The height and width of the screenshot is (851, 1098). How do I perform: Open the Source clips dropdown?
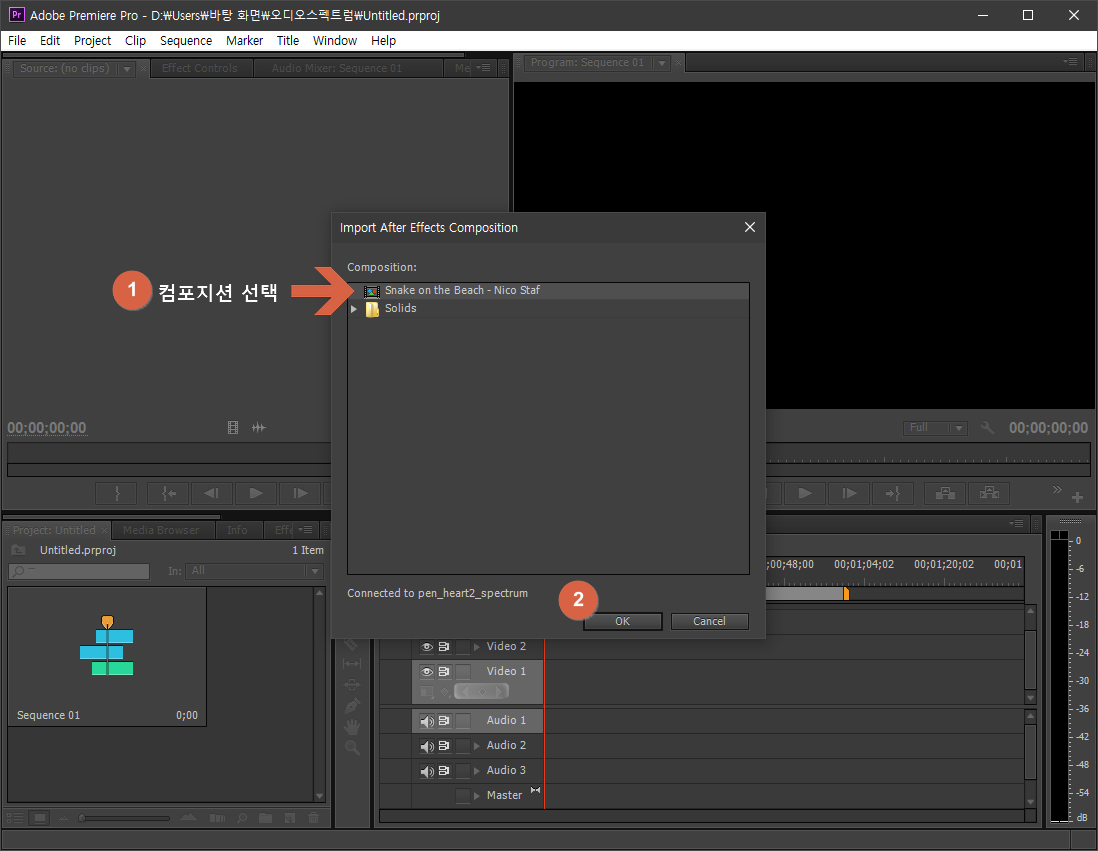(127, 69)
